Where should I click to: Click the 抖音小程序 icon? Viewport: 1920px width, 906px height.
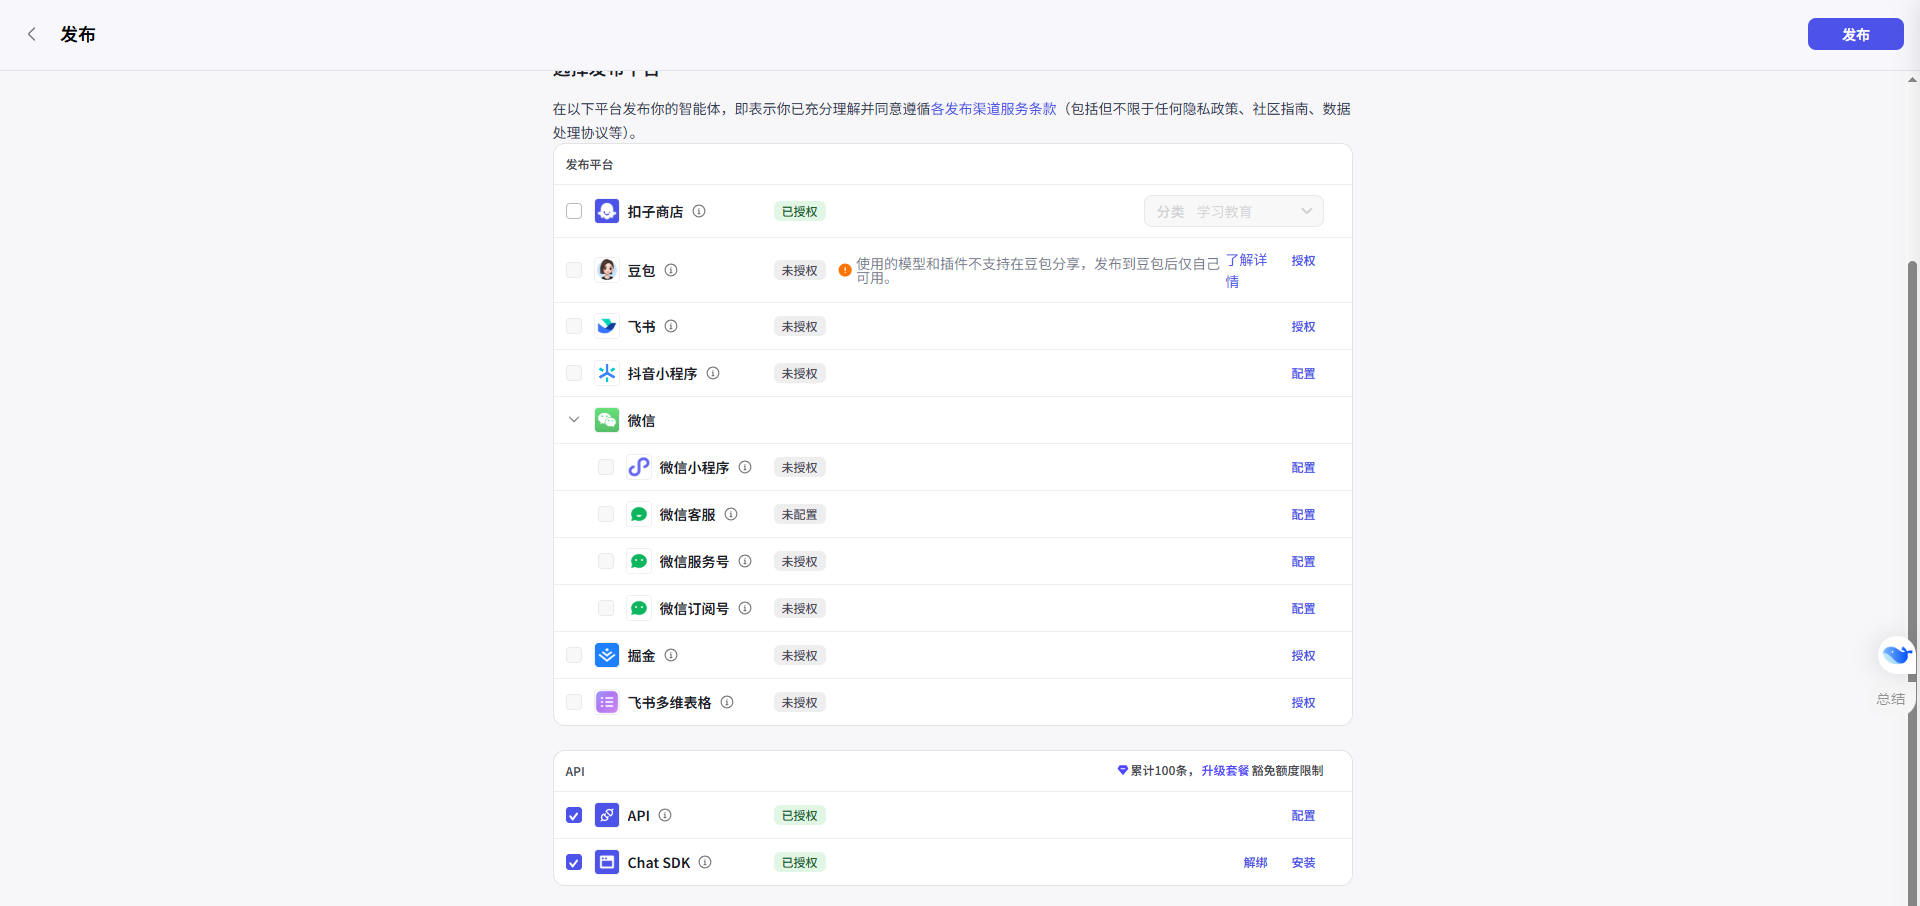tap(607, 373)
